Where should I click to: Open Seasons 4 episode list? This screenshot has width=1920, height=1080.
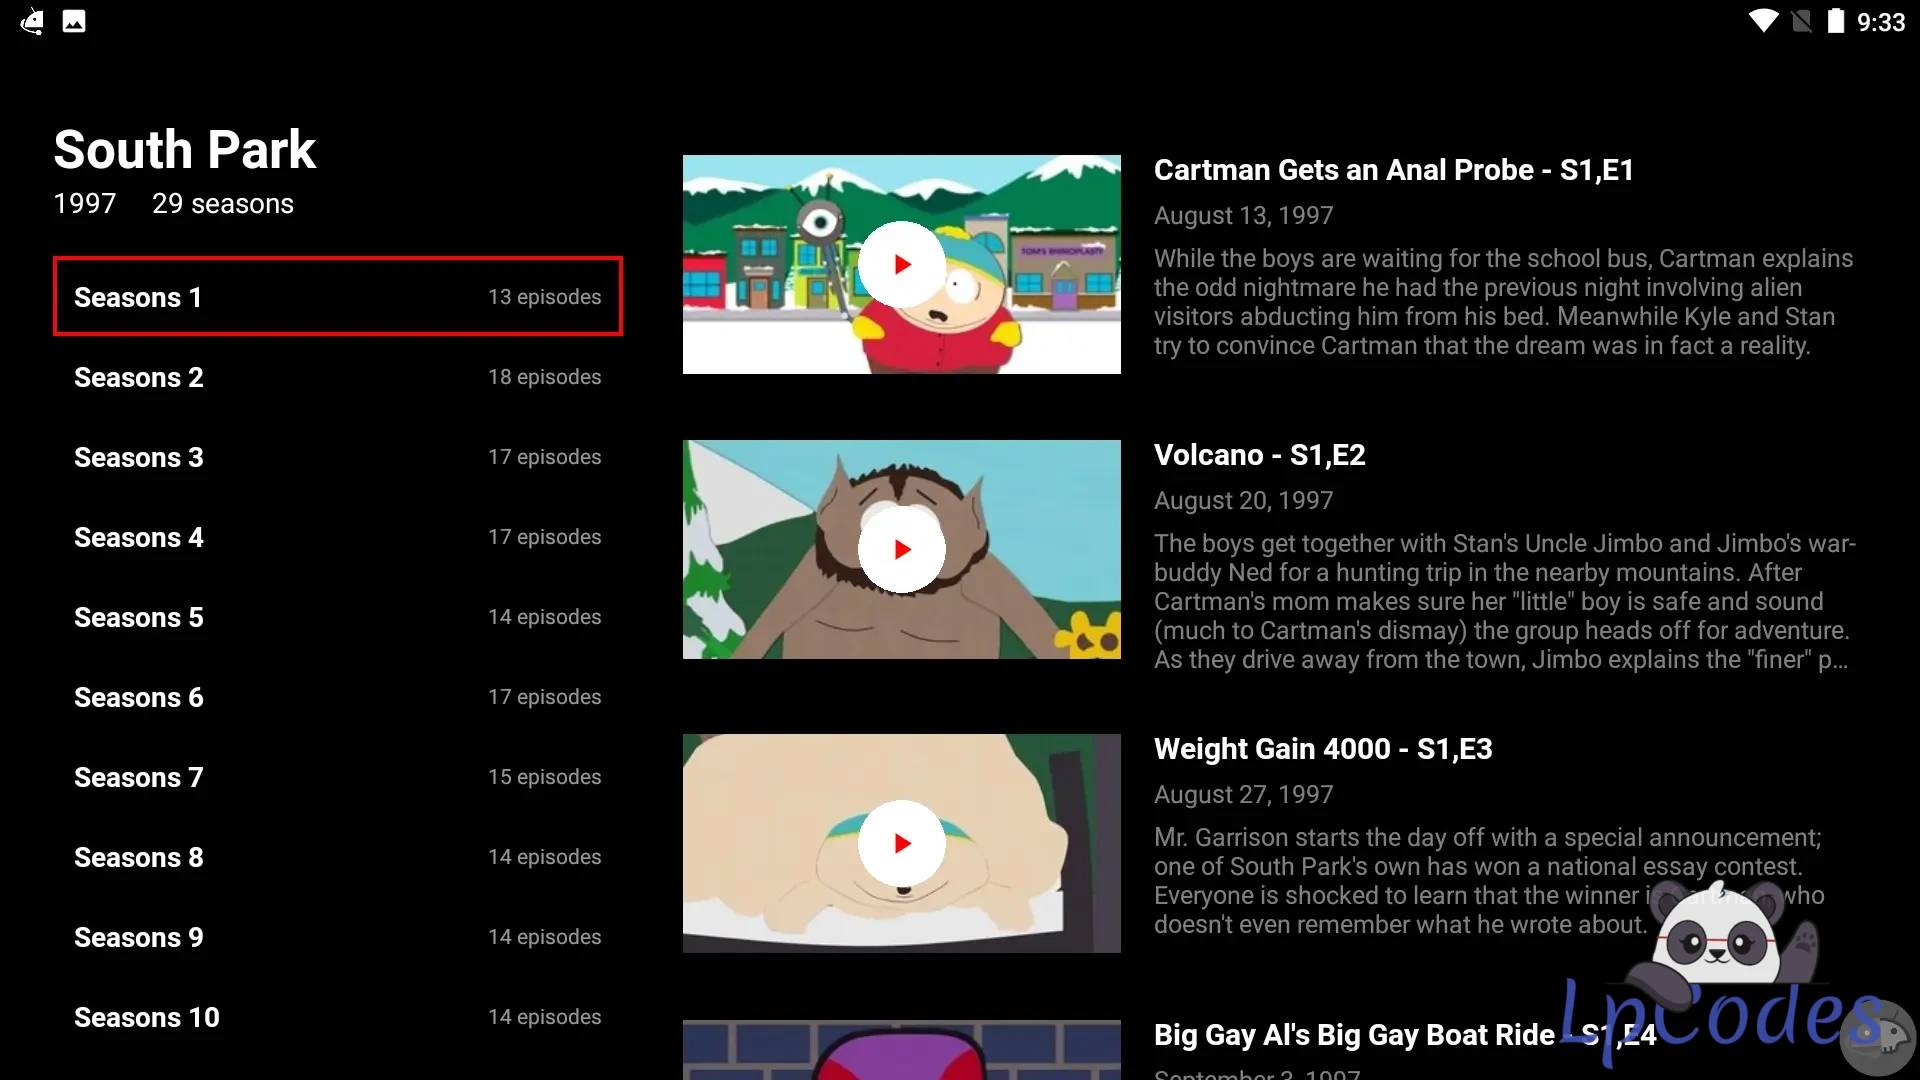pyautogui.click(x=338, y=537)
